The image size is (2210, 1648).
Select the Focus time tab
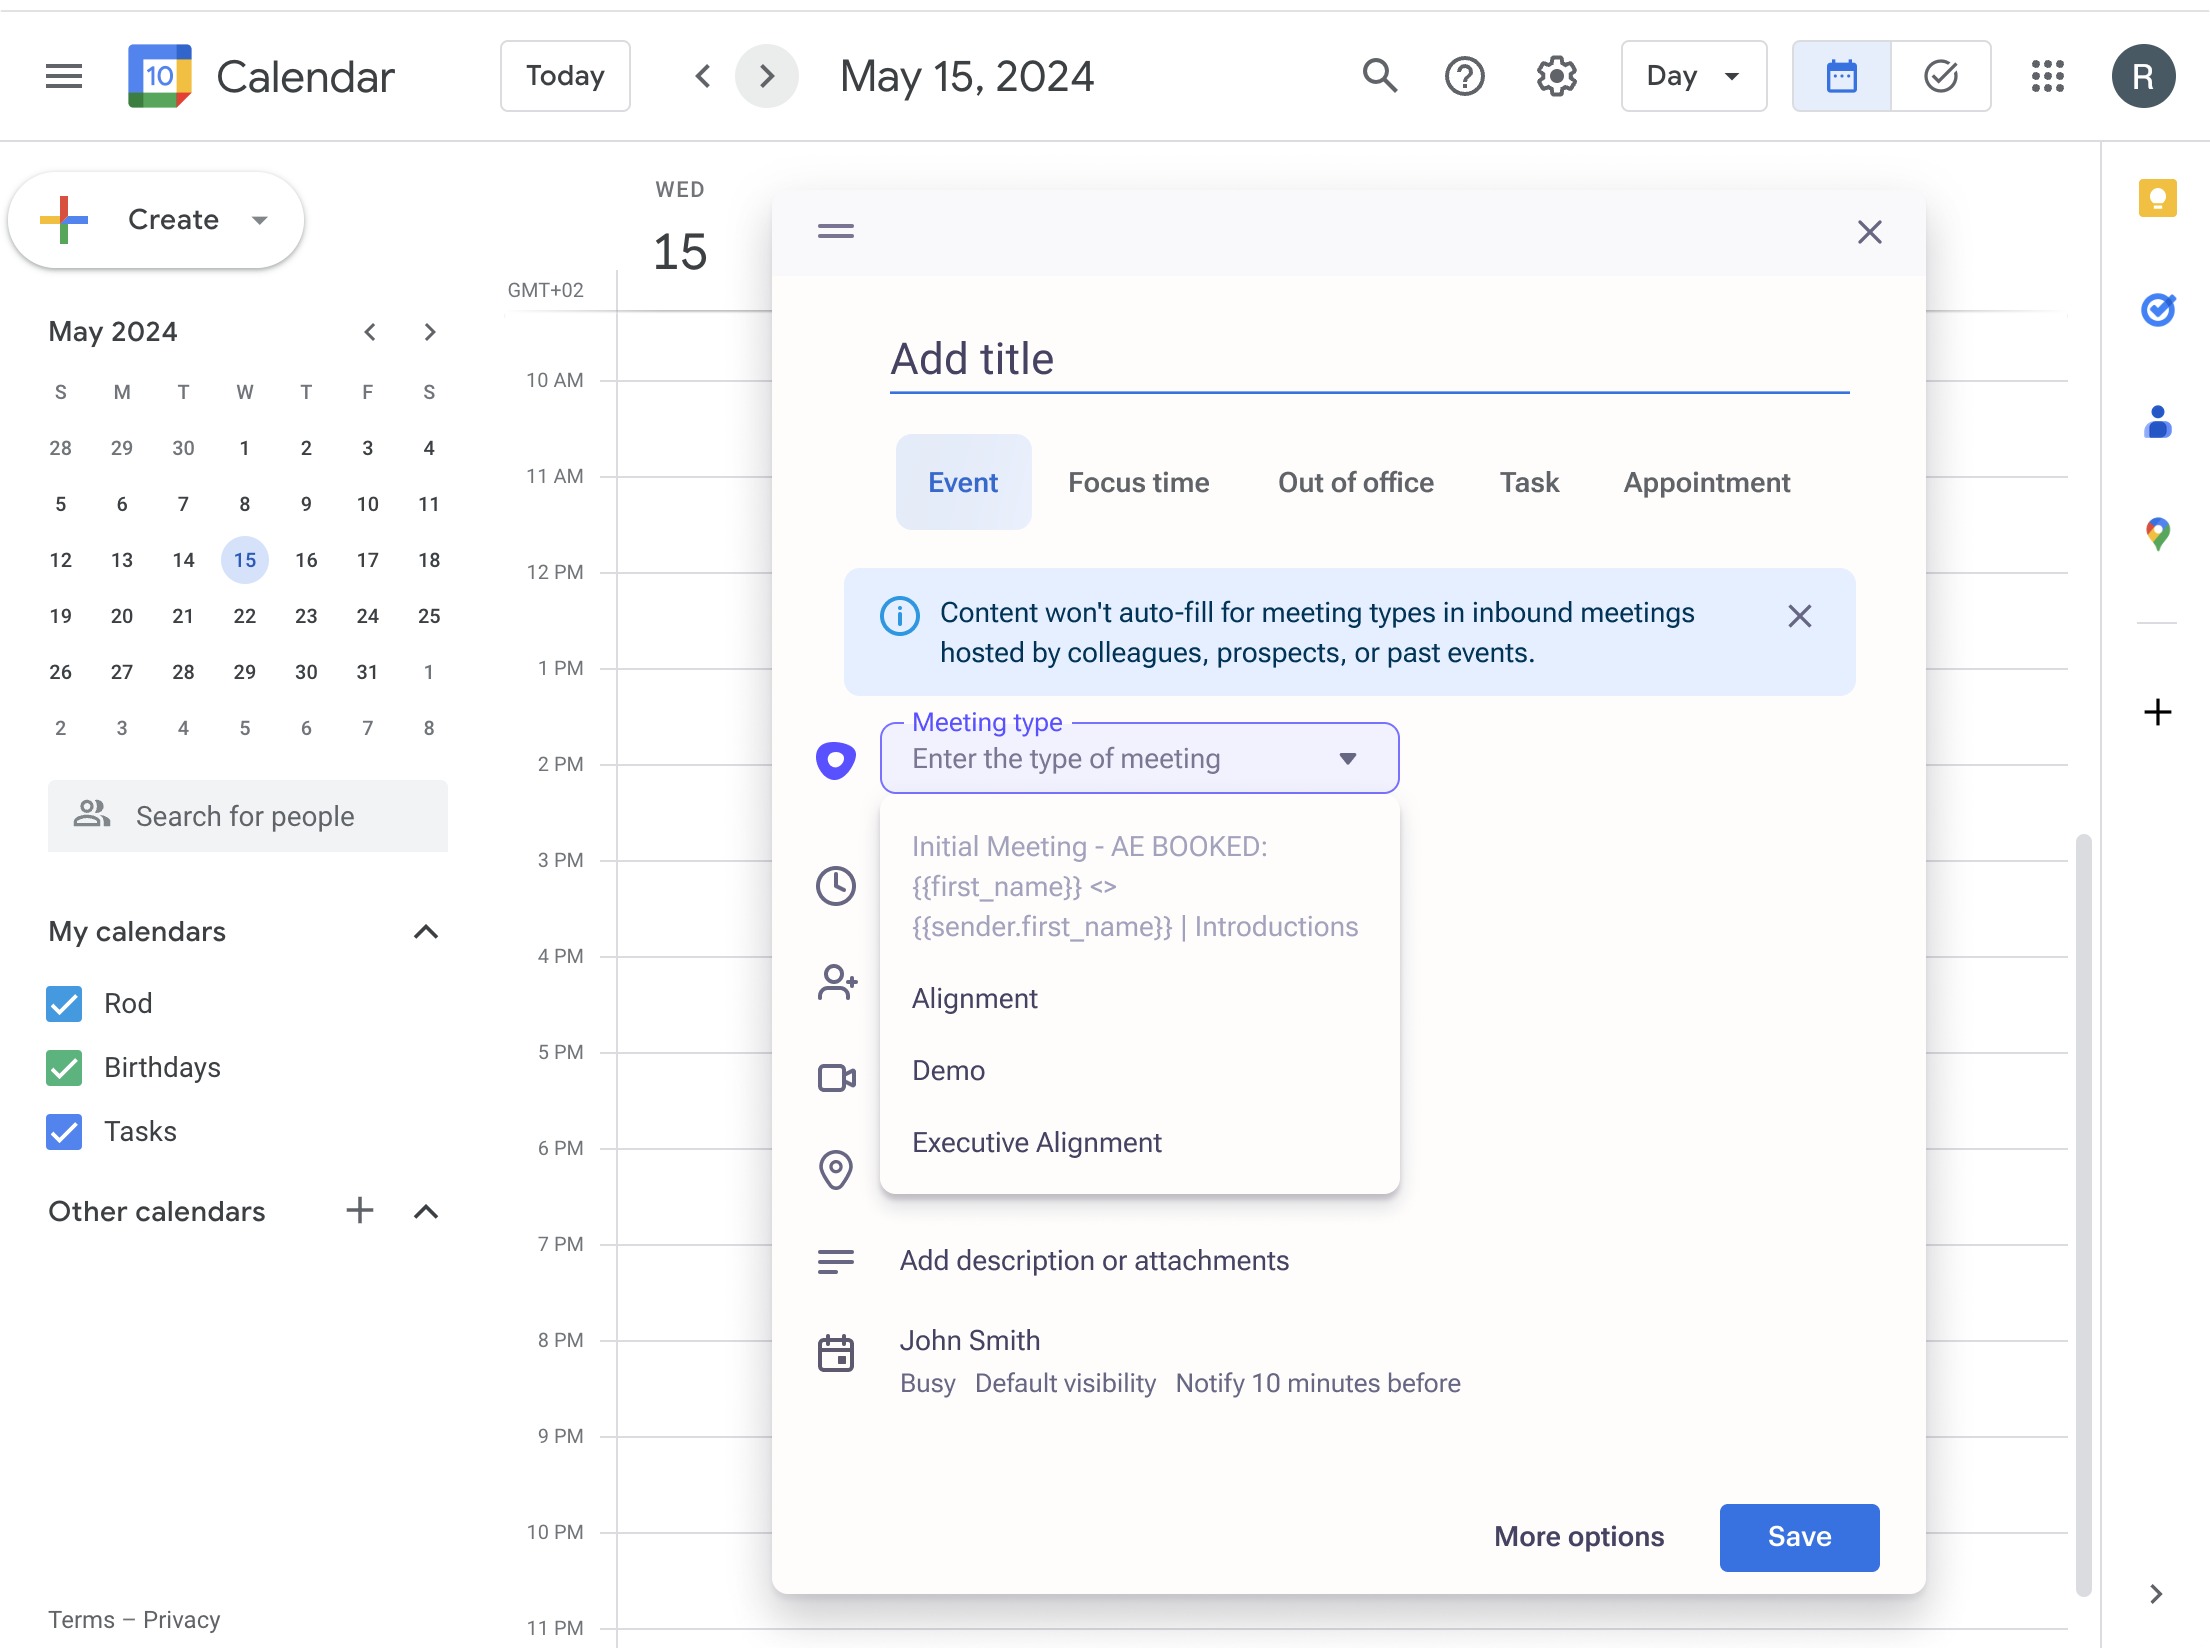pos(1138,482)
